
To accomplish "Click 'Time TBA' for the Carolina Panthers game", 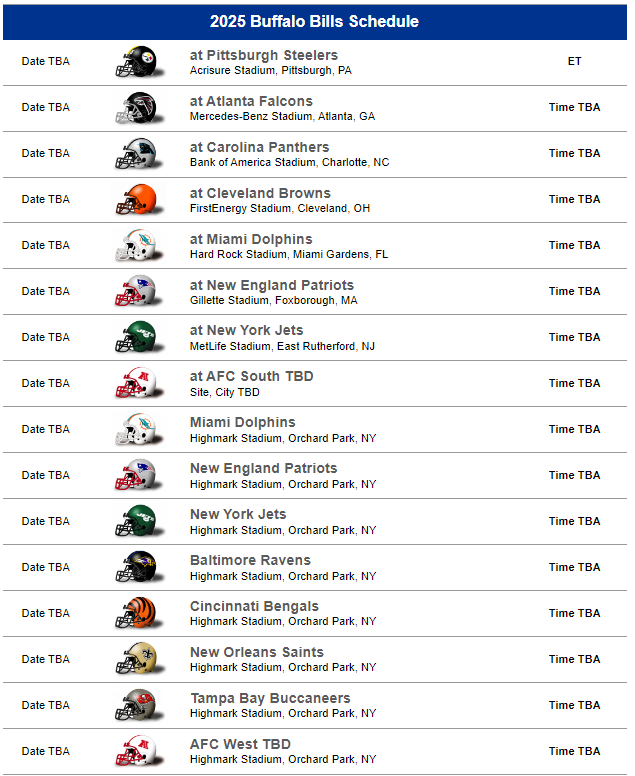I will click(574, 154).
